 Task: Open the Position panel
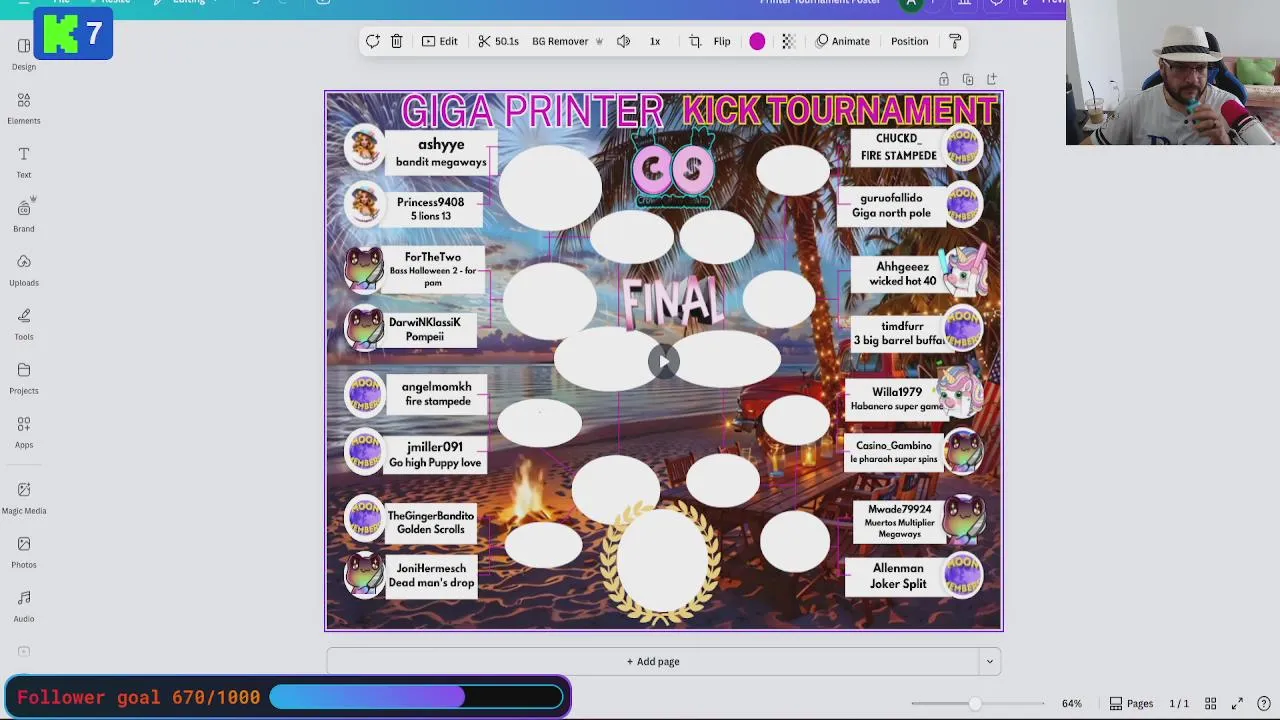coord(910,41)
